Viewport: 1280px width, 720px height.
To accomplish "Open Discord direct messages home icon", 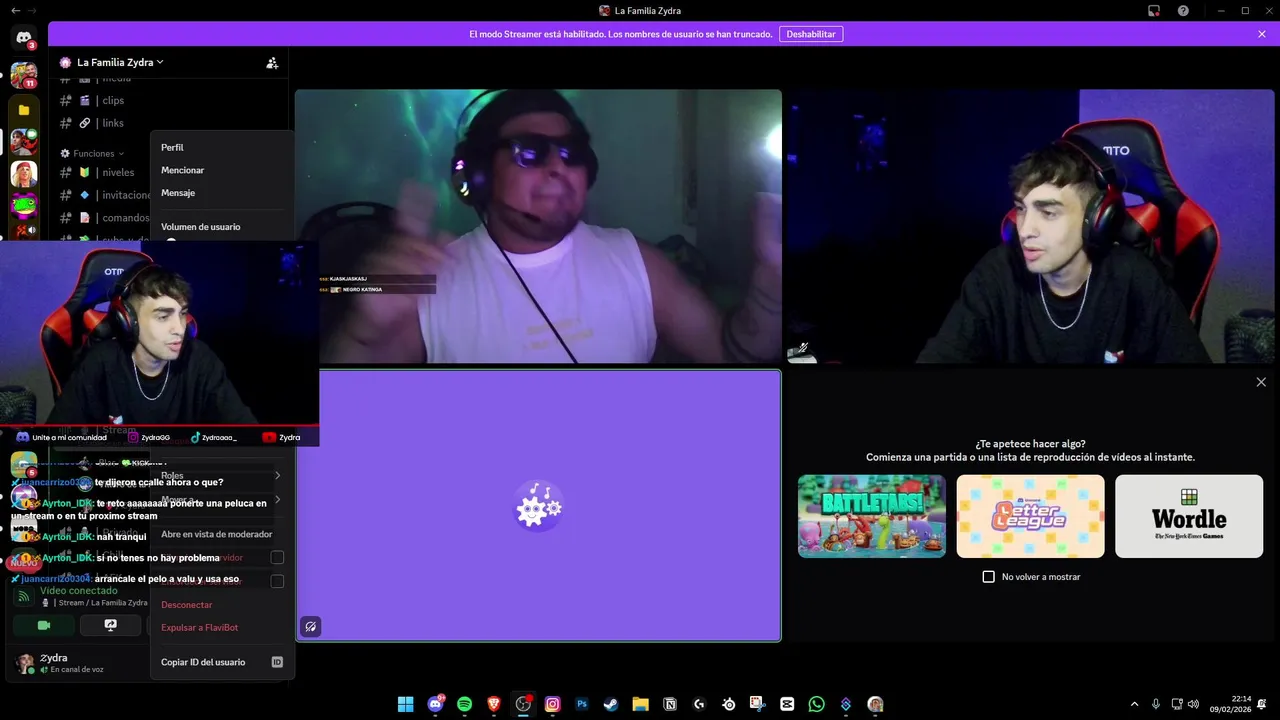I will pos(24,38).
